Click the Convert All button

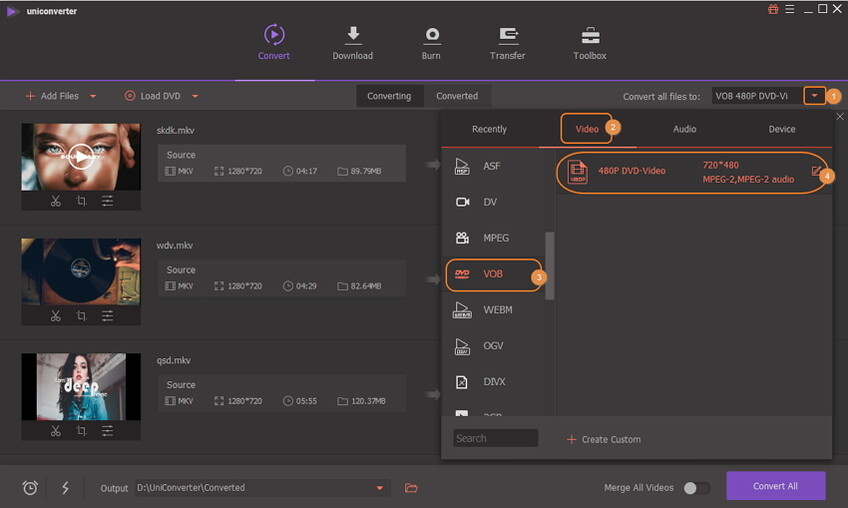pyautogui.click(x=776, y=486)
